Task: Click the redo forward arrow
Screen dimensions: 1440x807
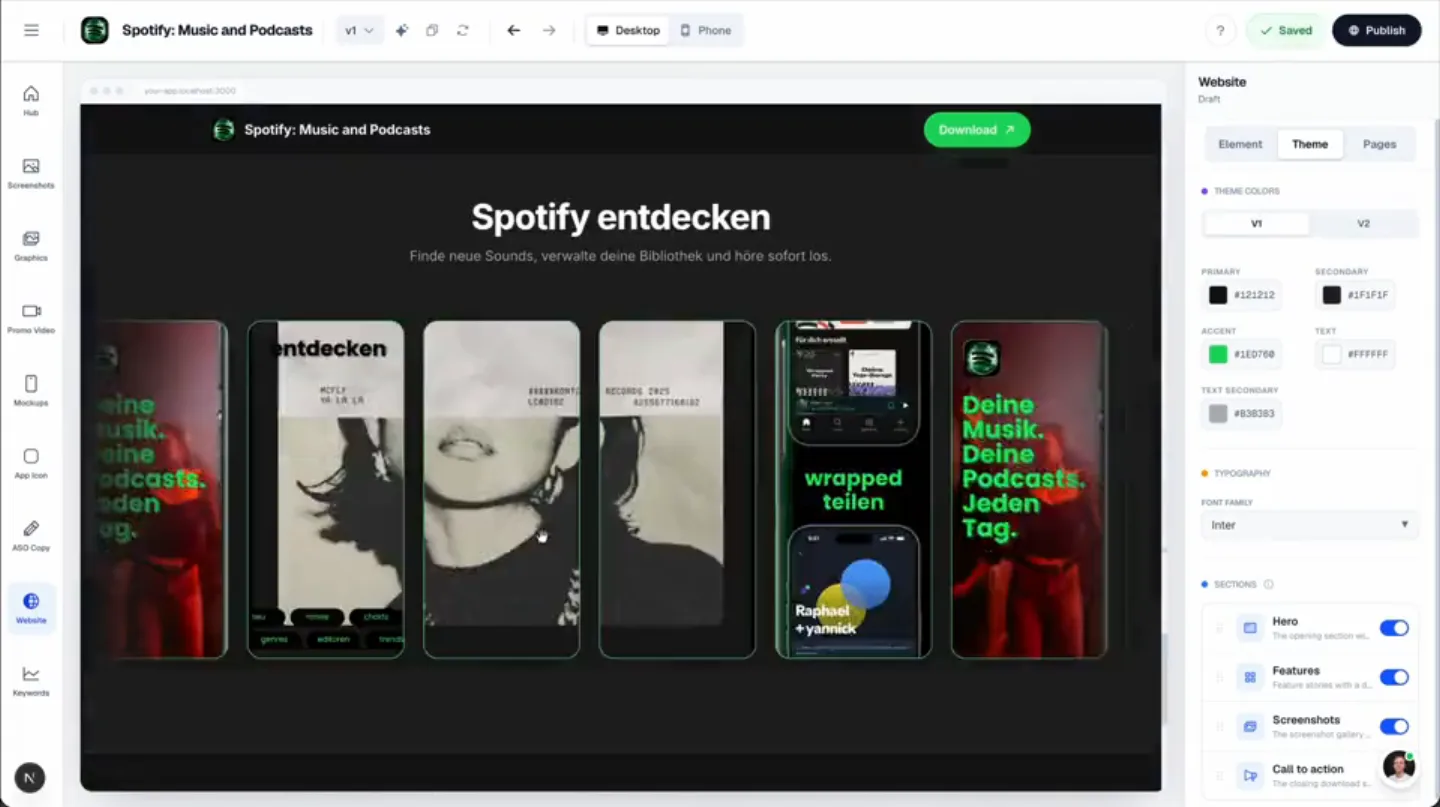Action: (x=549, y=30)
